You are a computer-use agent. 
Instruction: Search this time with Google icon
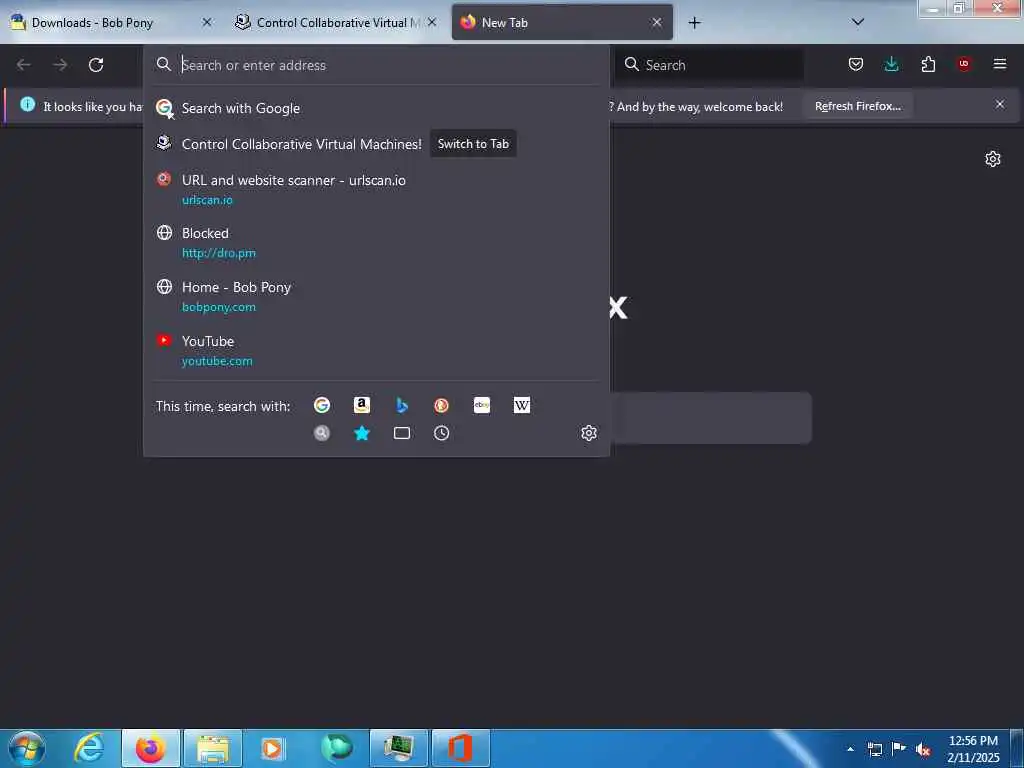322,405
